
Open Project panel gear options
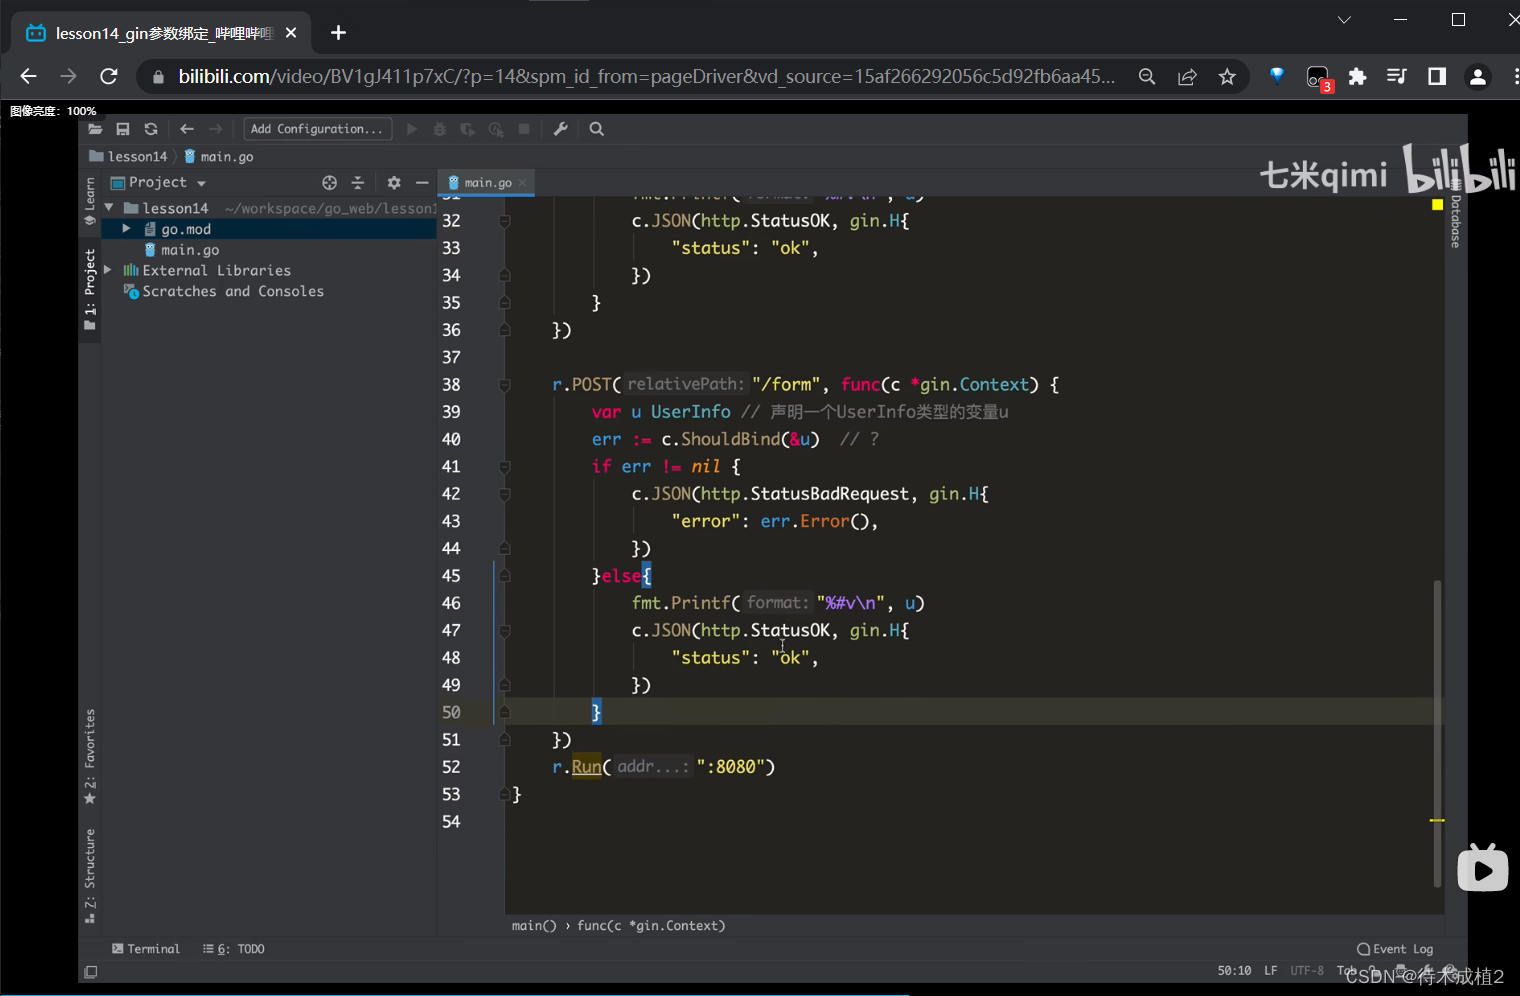pyautogui.click(x=394, y=183)
